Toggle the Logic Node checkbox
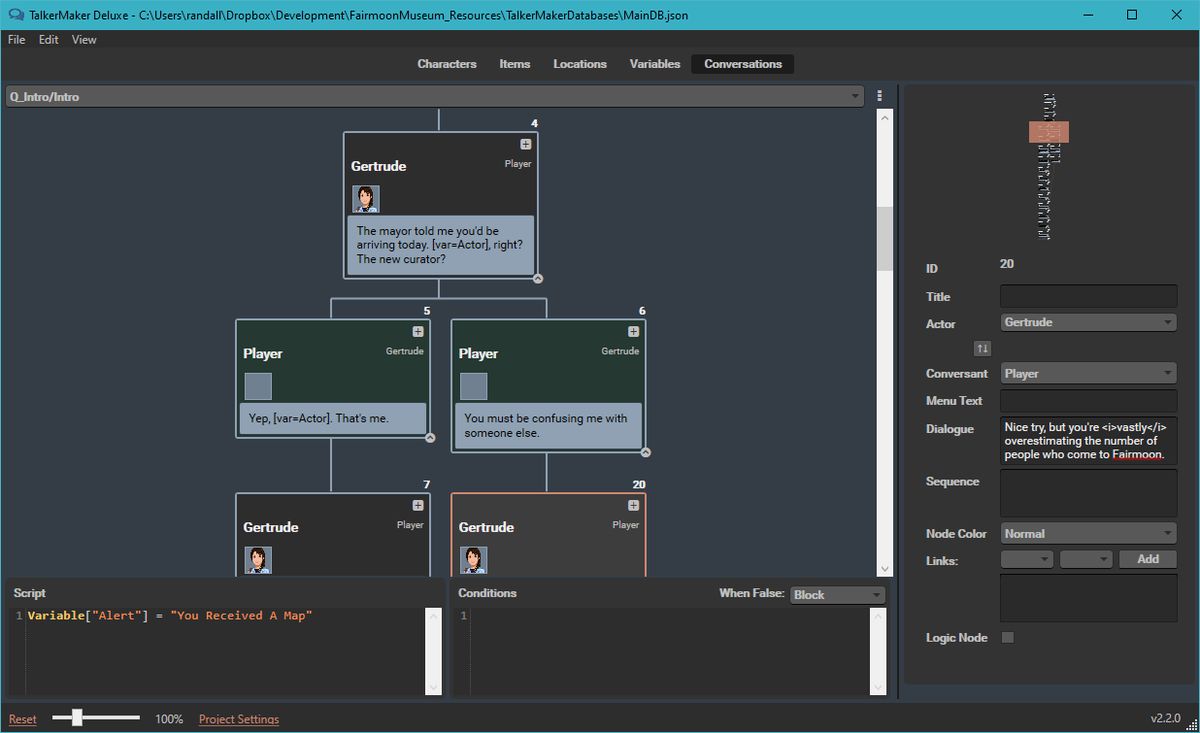 click(x=1007, y=637)
